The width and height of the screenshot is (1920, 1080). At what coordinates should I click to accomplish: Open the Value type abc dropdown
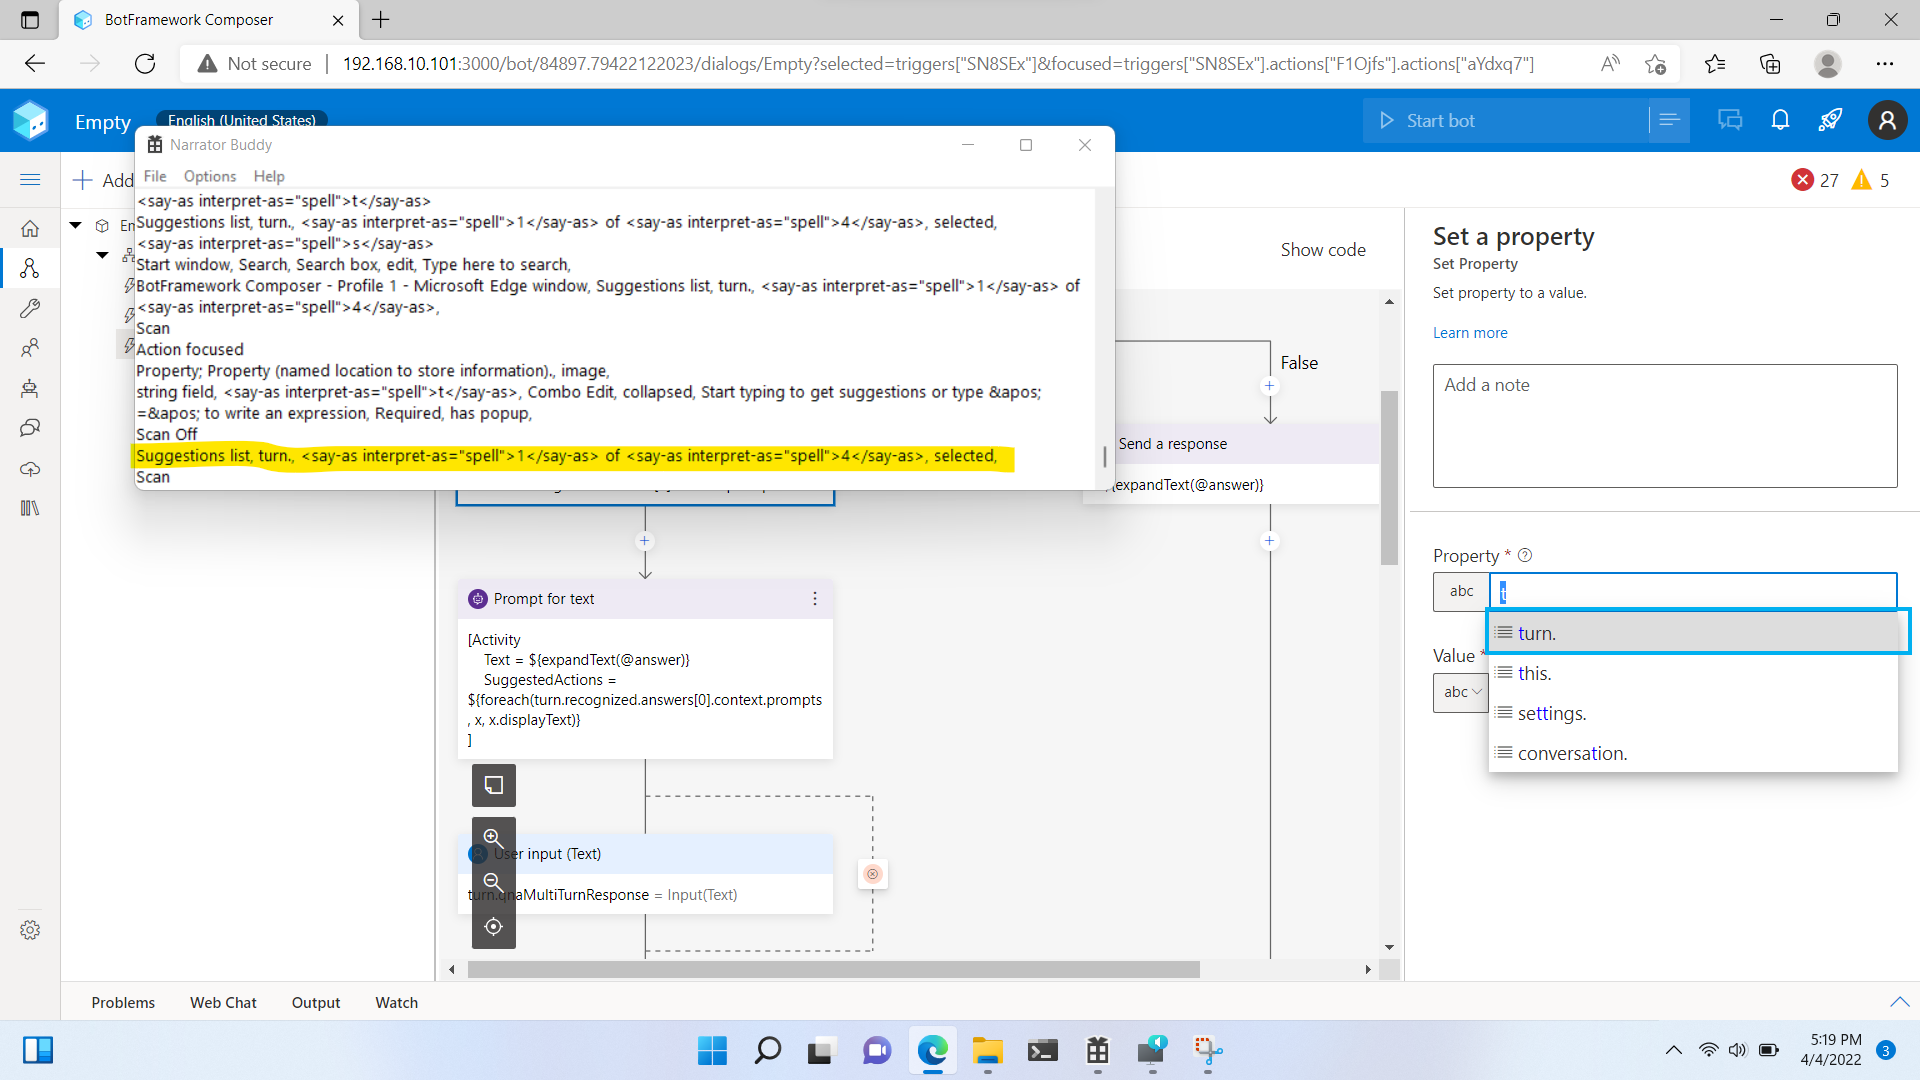pos(1462,692)
